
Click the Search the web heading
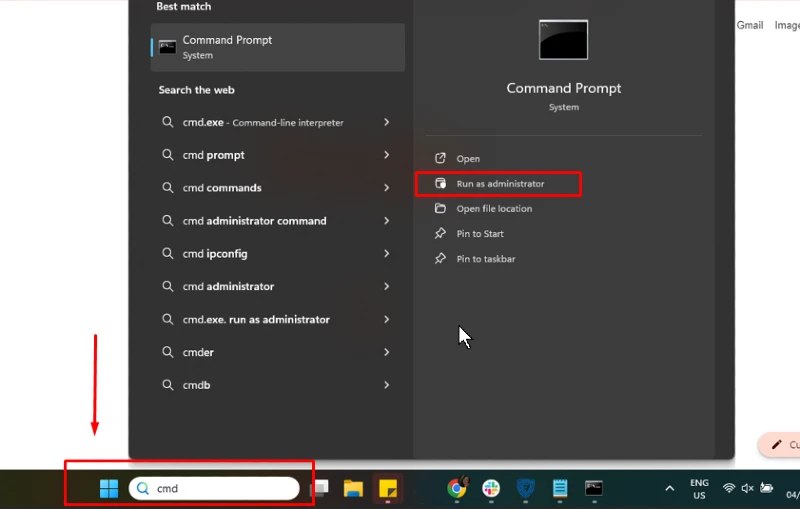pyautogui.click(x=196, y=90)
